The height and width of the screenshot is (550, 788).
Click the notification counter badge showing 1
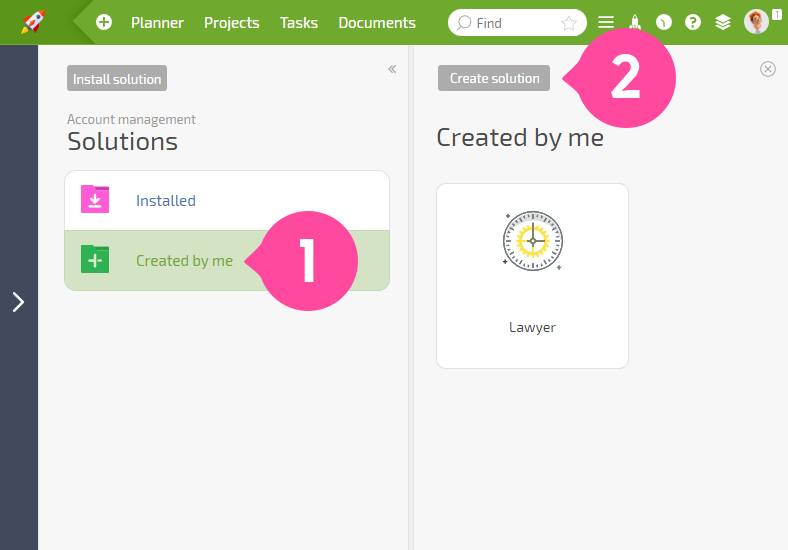point(777,15)
